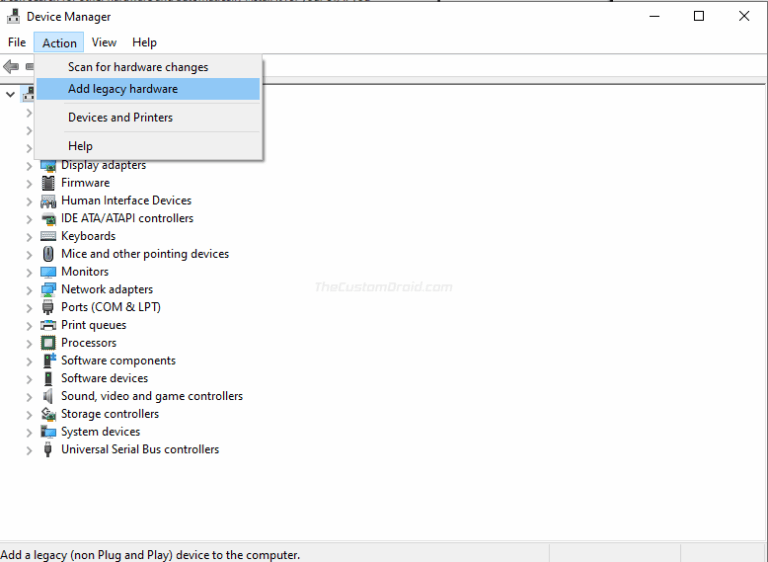Click the Processors chip icon
The image size is (768, 562).
(48, 343)
